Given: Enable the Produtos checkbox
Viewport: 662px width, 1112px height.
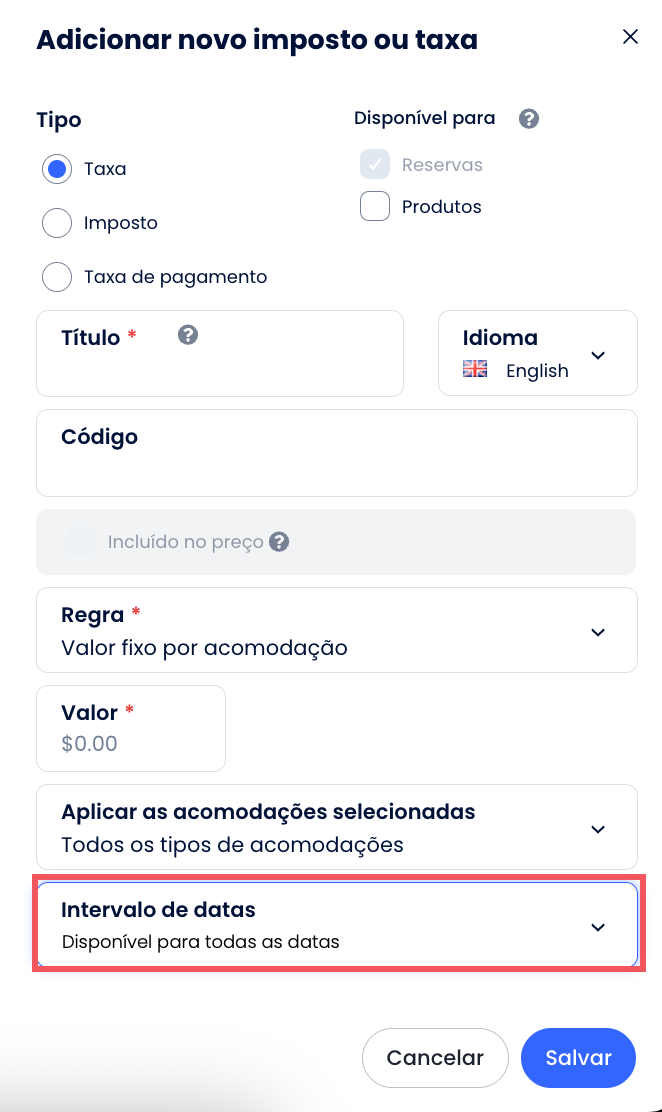Looking at the screenshot, I should pos(375,207).
